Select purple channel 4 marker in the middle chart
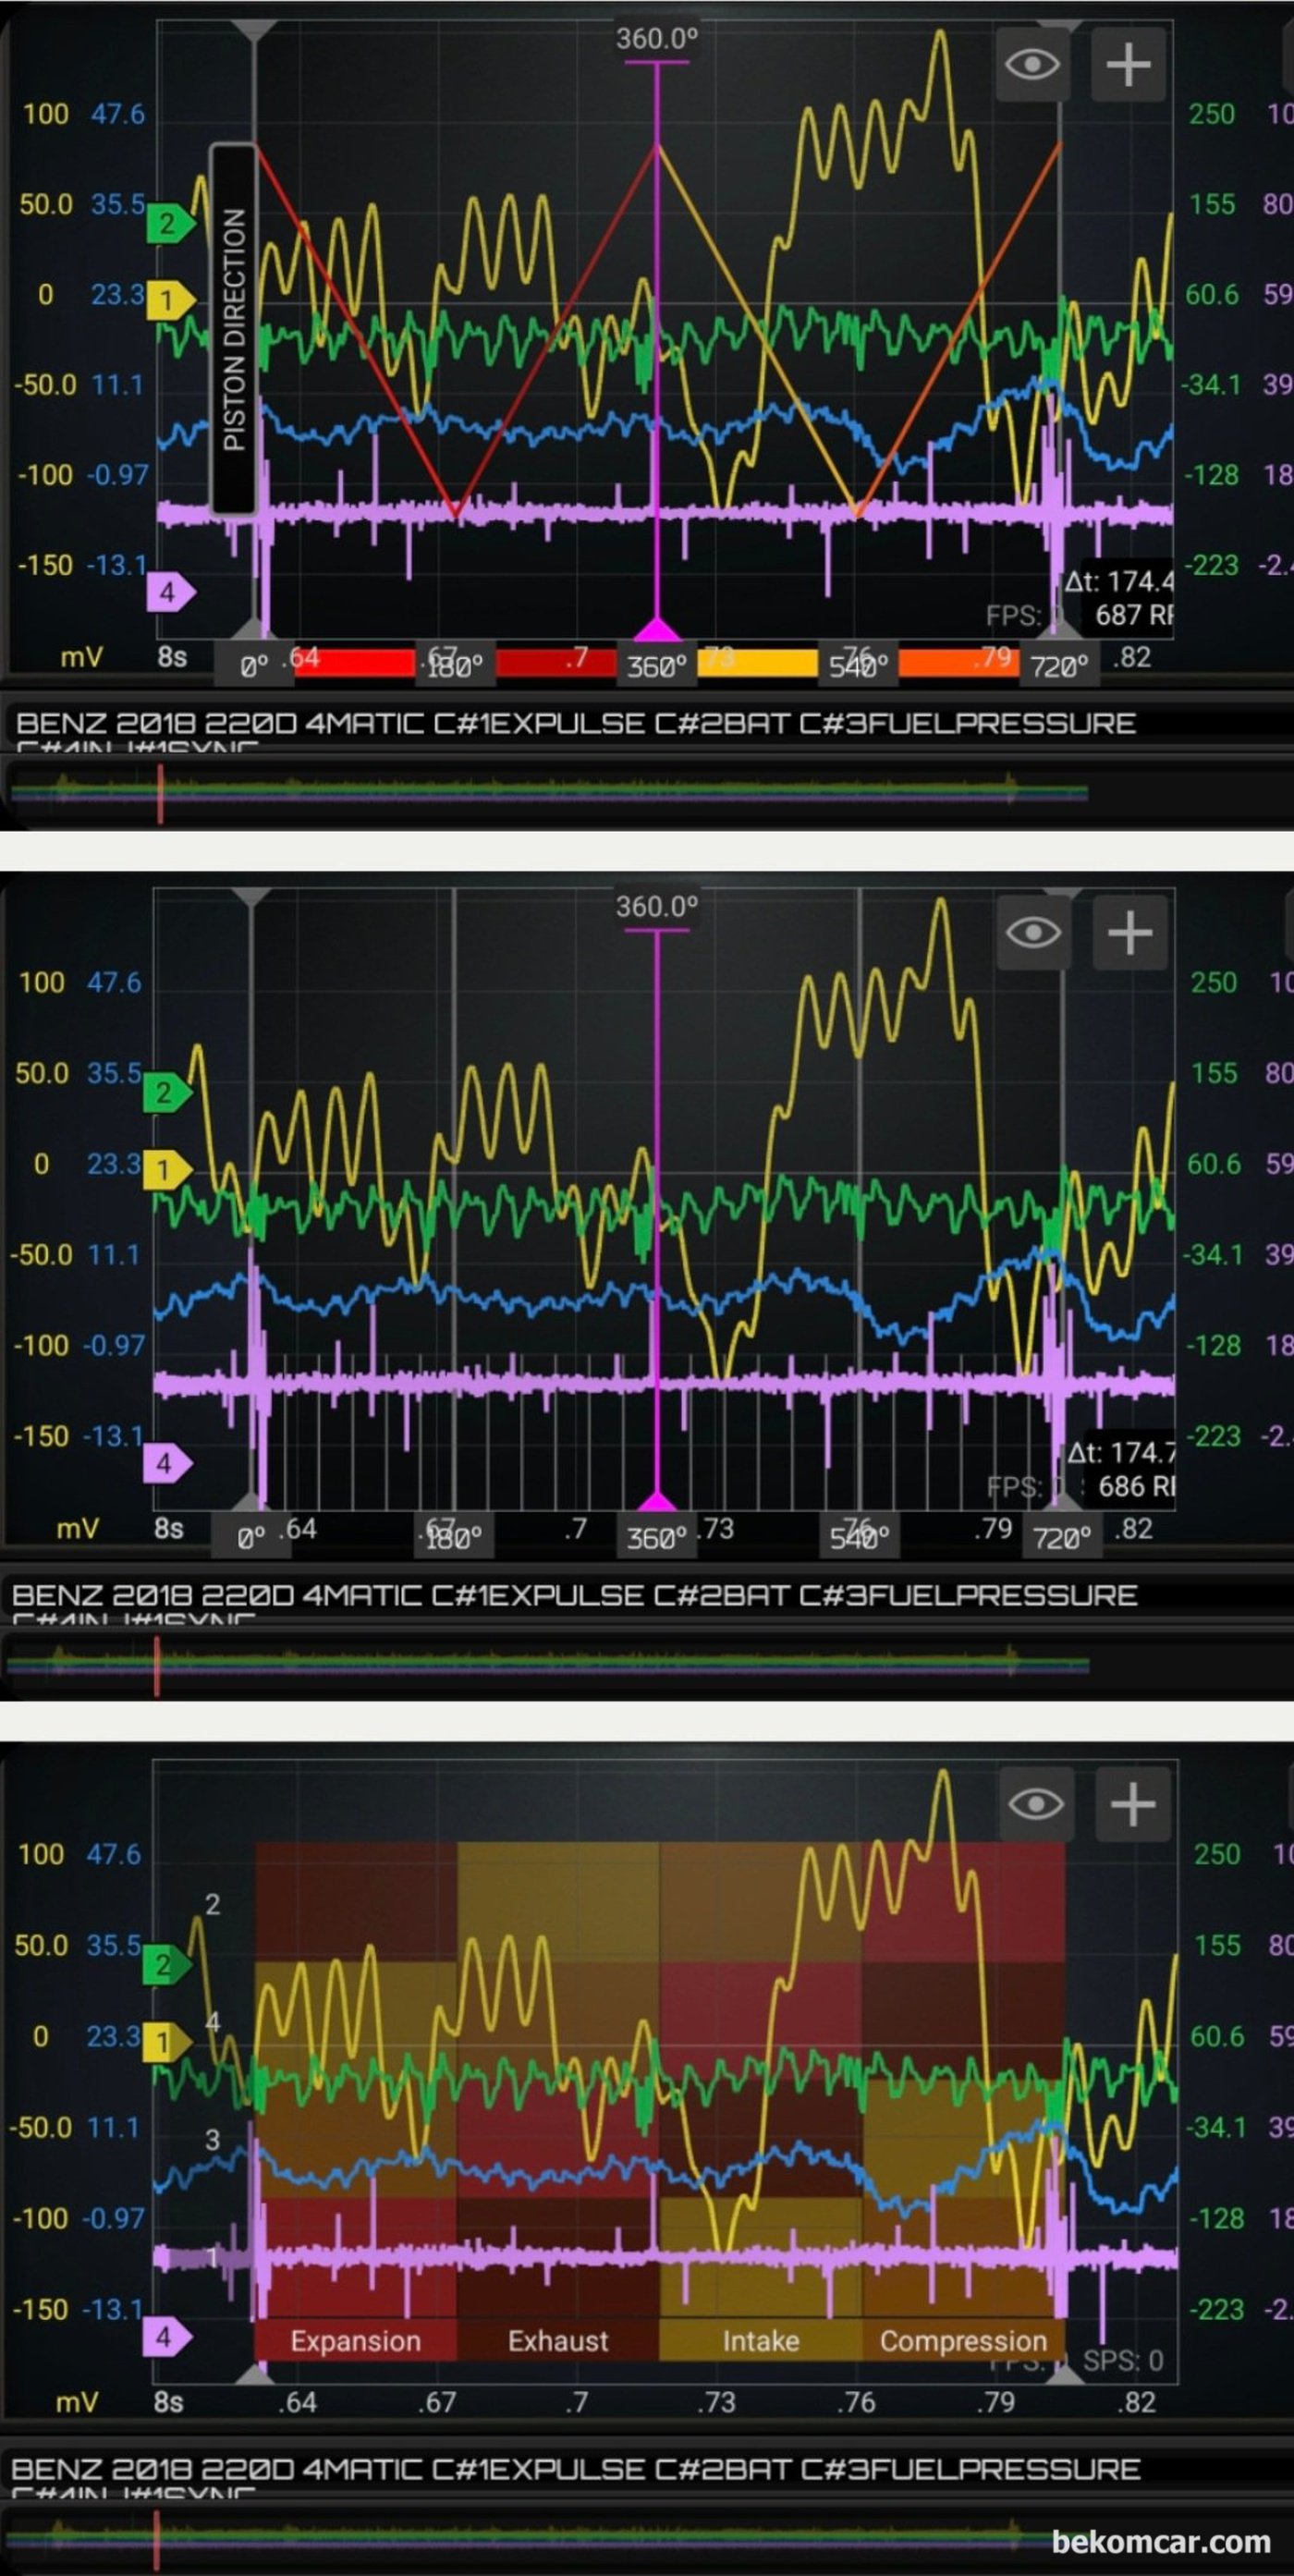Image resolution: width=1294 pixels, height=2576 pixels. coord(166,1464)
